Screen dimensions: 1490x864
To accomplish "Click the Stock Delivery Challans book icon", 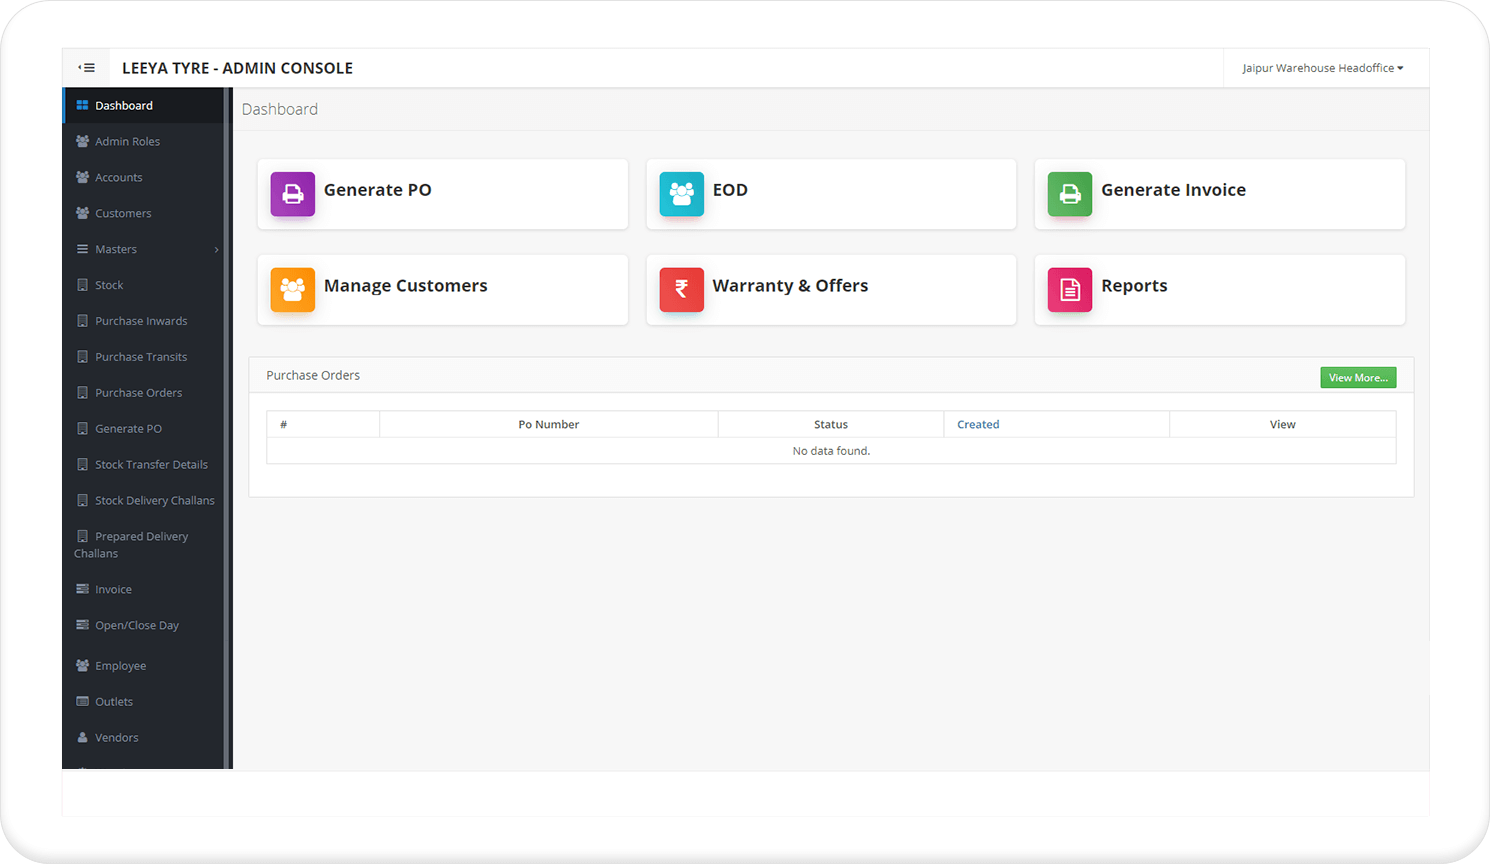I will click(x=82, y=501).
